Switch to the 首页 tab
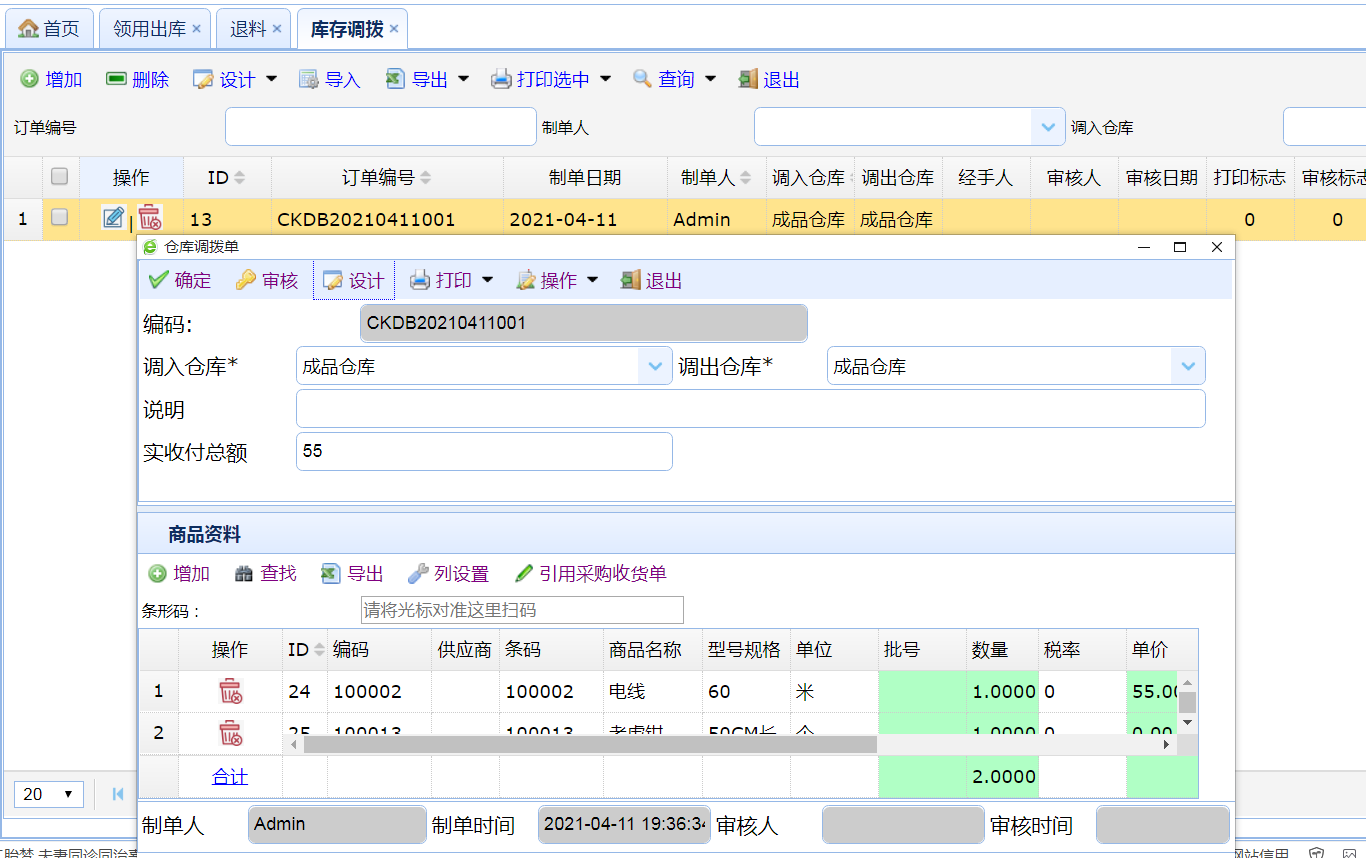The height and width of the screenshot is (858, 1366). pyautogui.click(x=50, y=29)
